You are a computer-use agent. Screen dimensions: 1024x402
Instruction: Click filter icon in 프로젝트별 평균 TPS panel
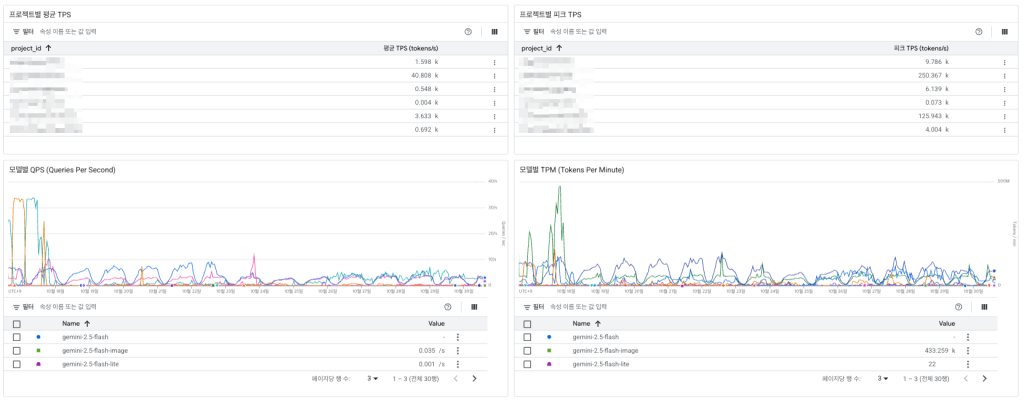tap(16, 31)
